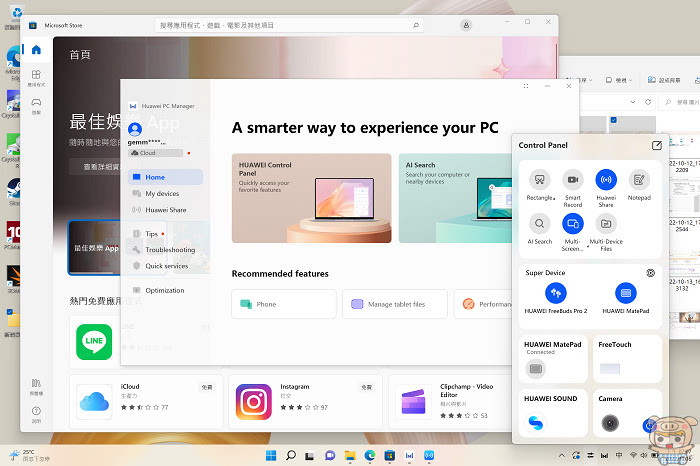Click Microsoft Store search magnifier icon
This screenshot has width=700, height=466.
(416, 25)
